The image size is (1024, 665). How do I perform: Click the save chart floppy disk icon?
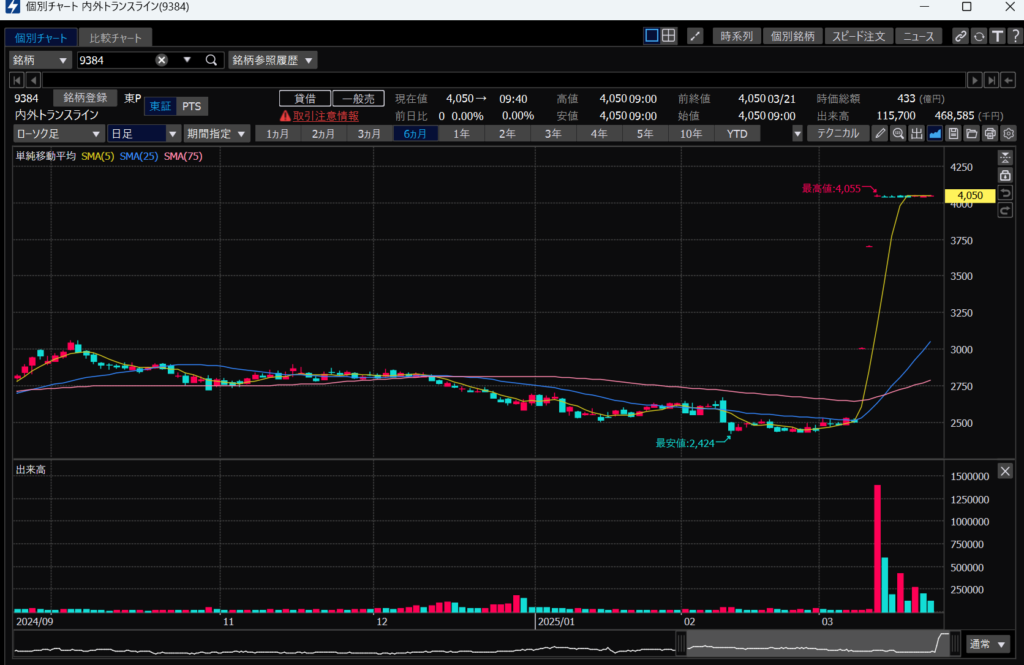pyautogui.click(x=953, y=134)
